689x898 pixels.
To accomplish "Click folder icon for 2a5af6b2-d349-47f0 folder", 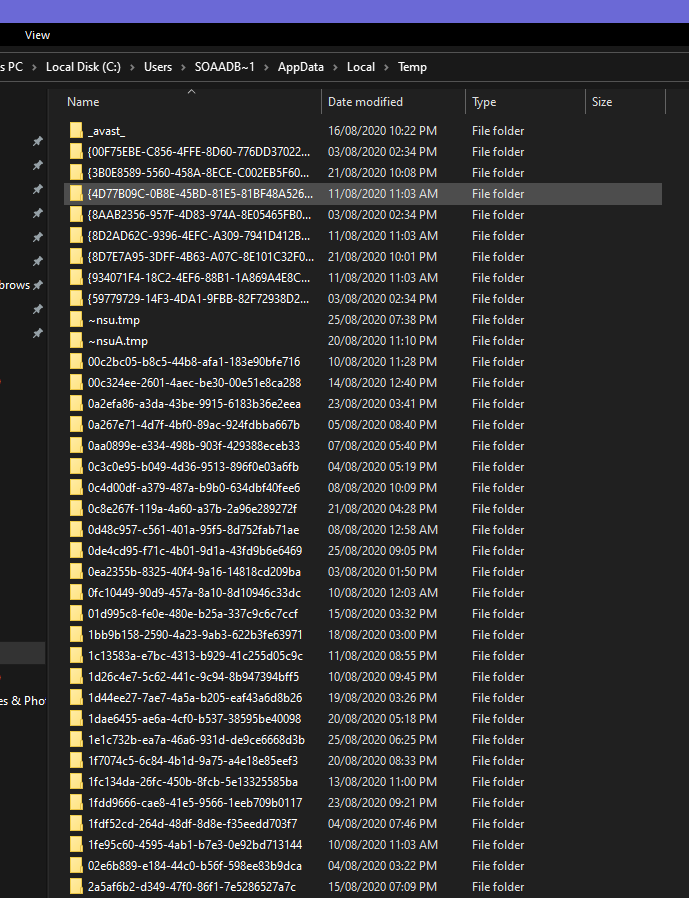I will (x=77, y=887).
